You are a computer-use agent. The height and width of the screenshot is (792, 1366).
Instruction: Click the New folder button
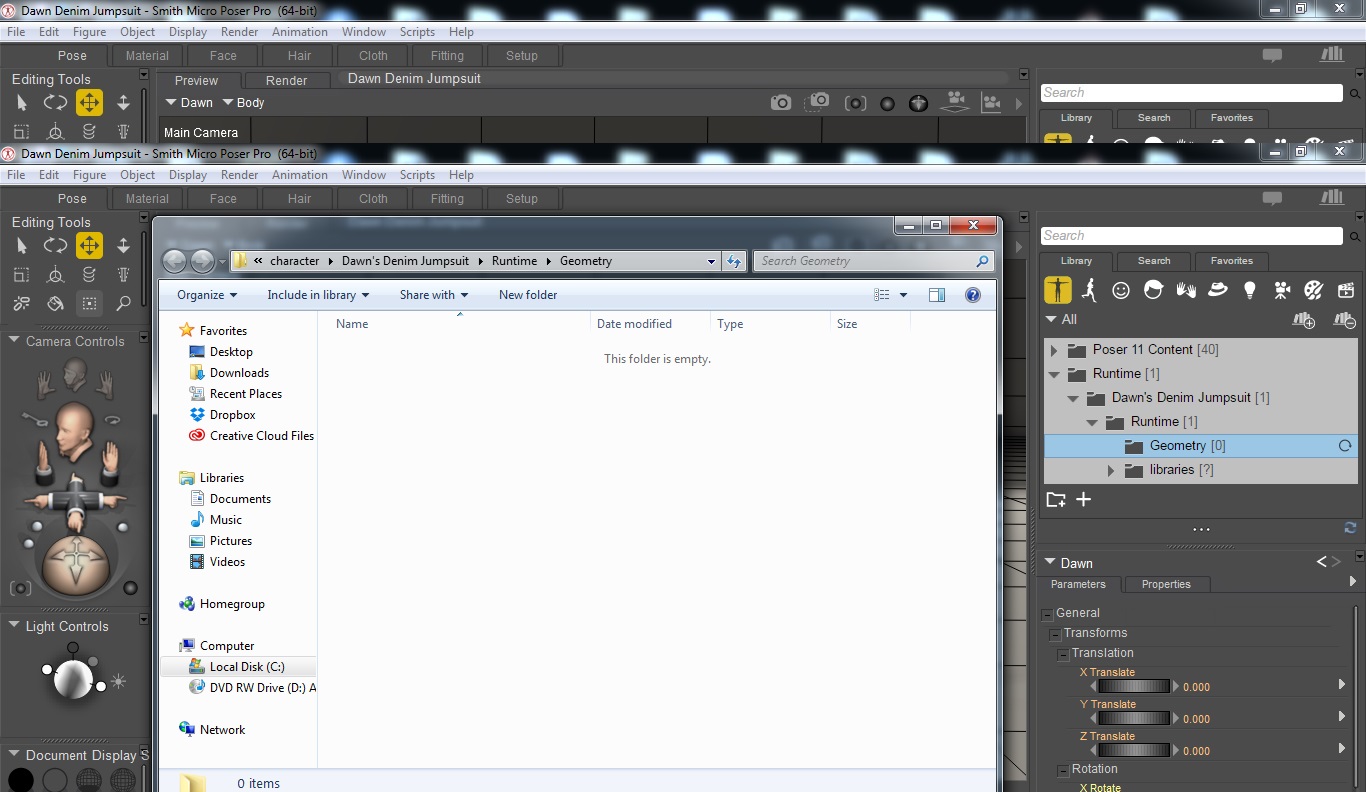(528, 295)
